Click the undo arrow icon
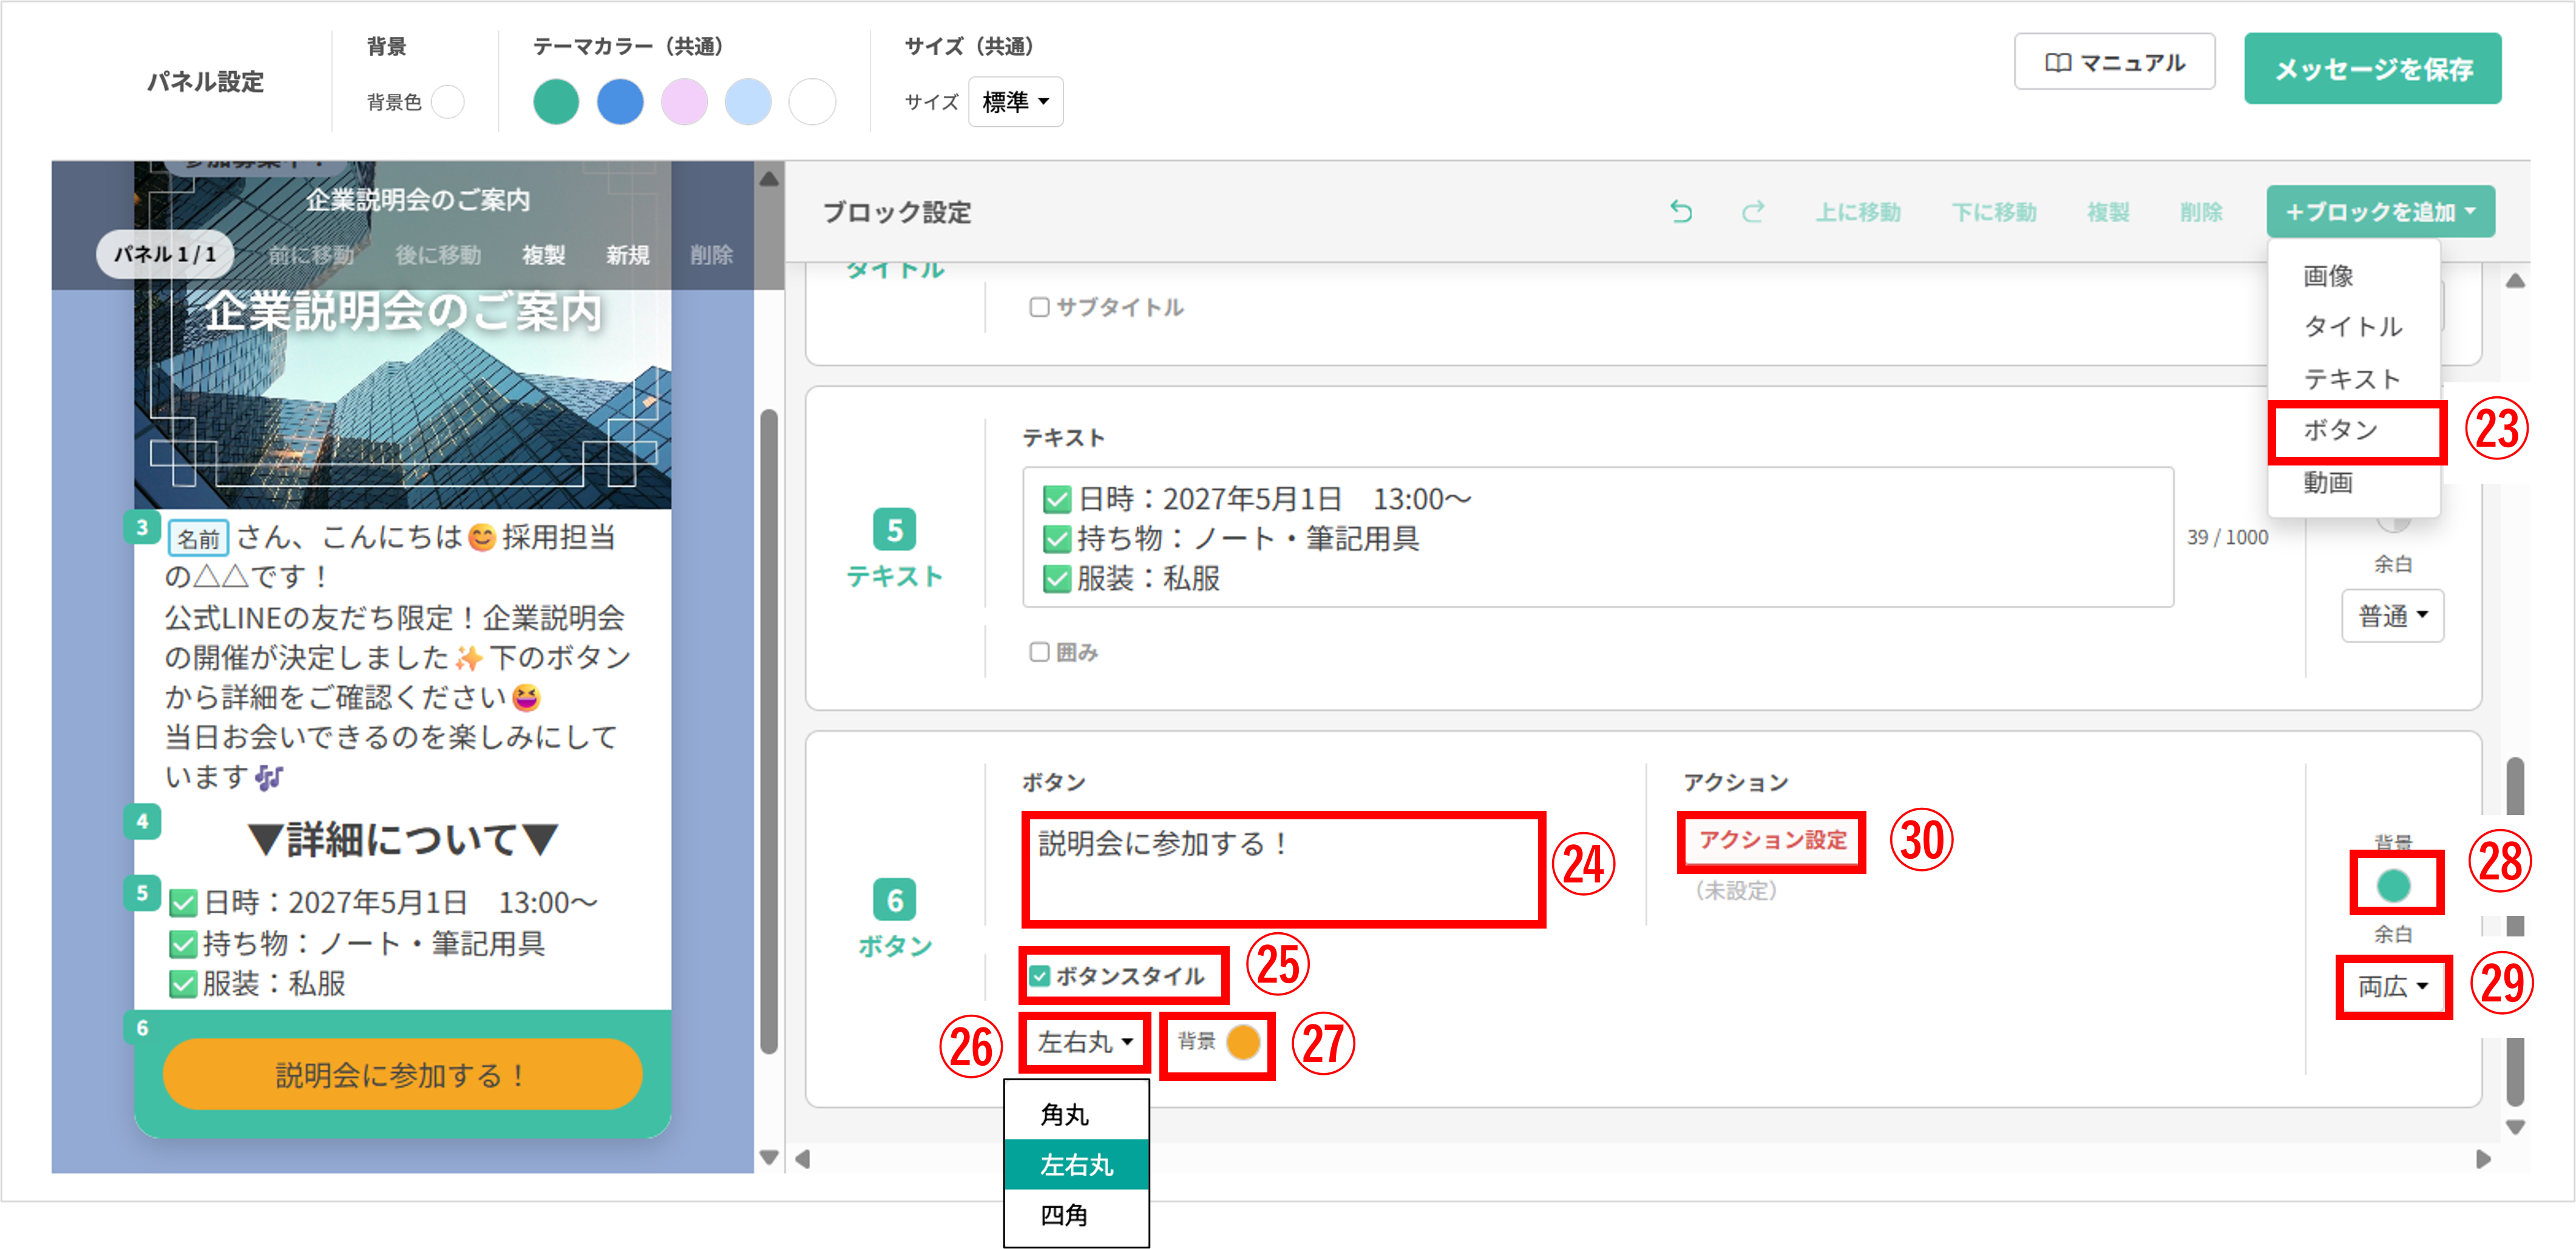Screen dimensions: 2576x1249 click(x=1681, y=212)
